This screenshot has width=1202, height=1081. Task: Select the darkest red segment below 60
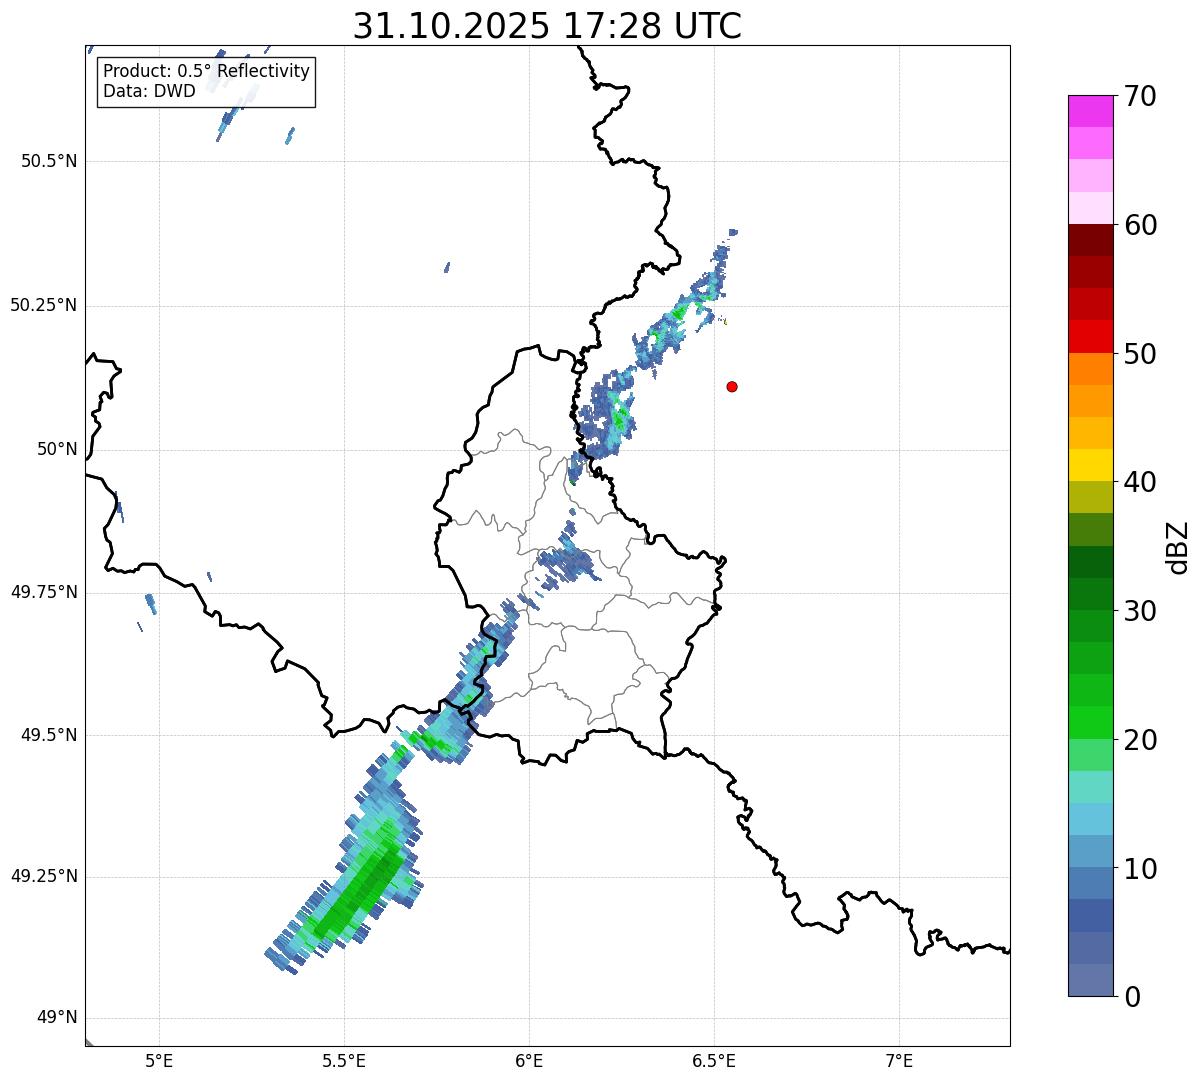click(x=1091, y=240)
